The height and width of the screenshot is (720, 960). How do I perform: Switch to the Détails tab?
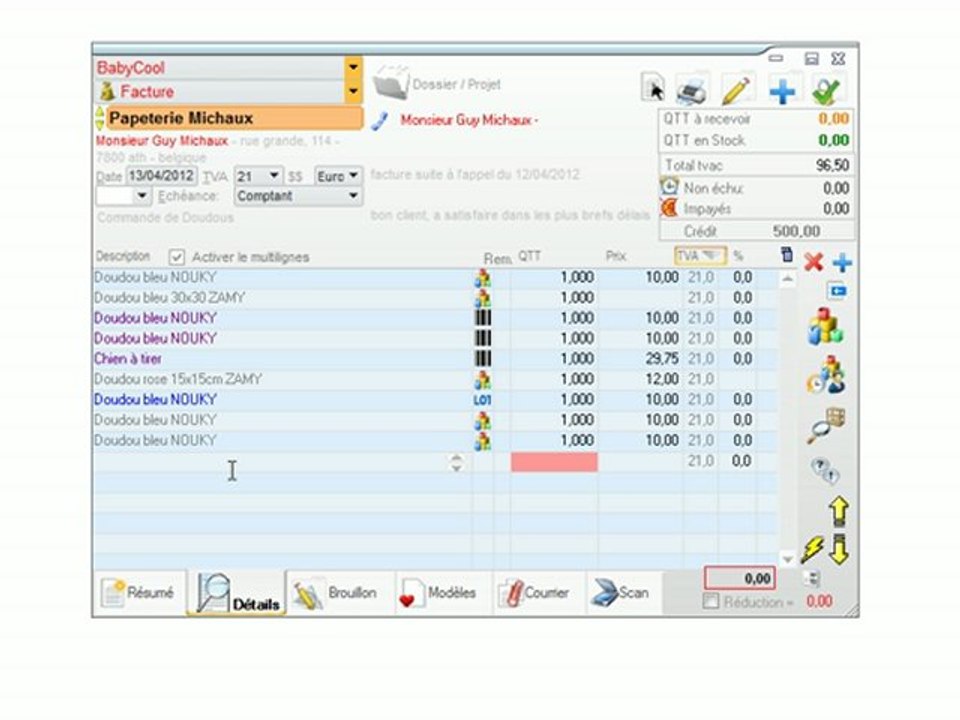point(238,593)
